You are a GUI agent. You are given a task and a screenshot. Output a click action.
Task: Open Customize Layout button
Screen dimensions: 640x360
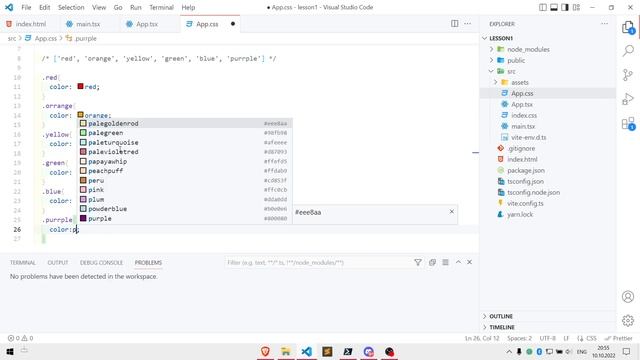click(x=576, y=7)
